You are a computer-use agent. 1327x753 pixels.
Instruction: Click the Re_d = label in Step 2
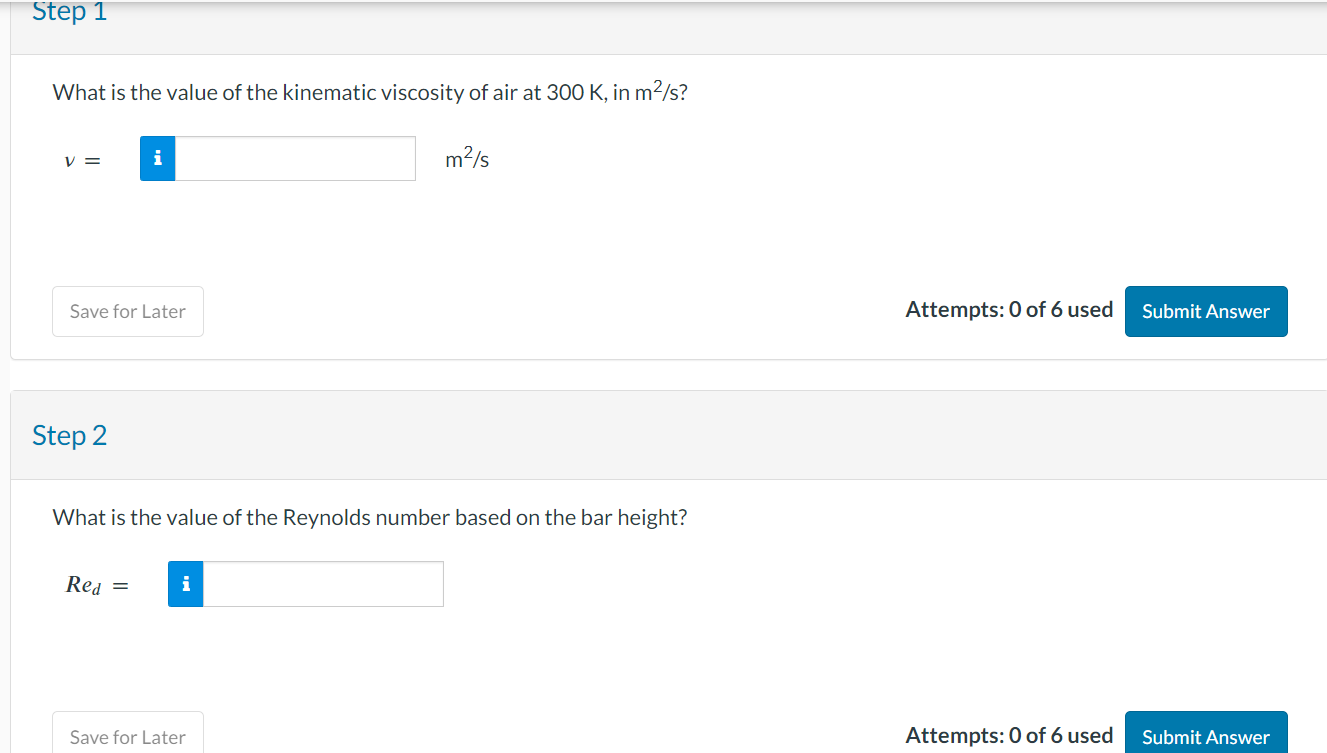[x=94, y=584]
